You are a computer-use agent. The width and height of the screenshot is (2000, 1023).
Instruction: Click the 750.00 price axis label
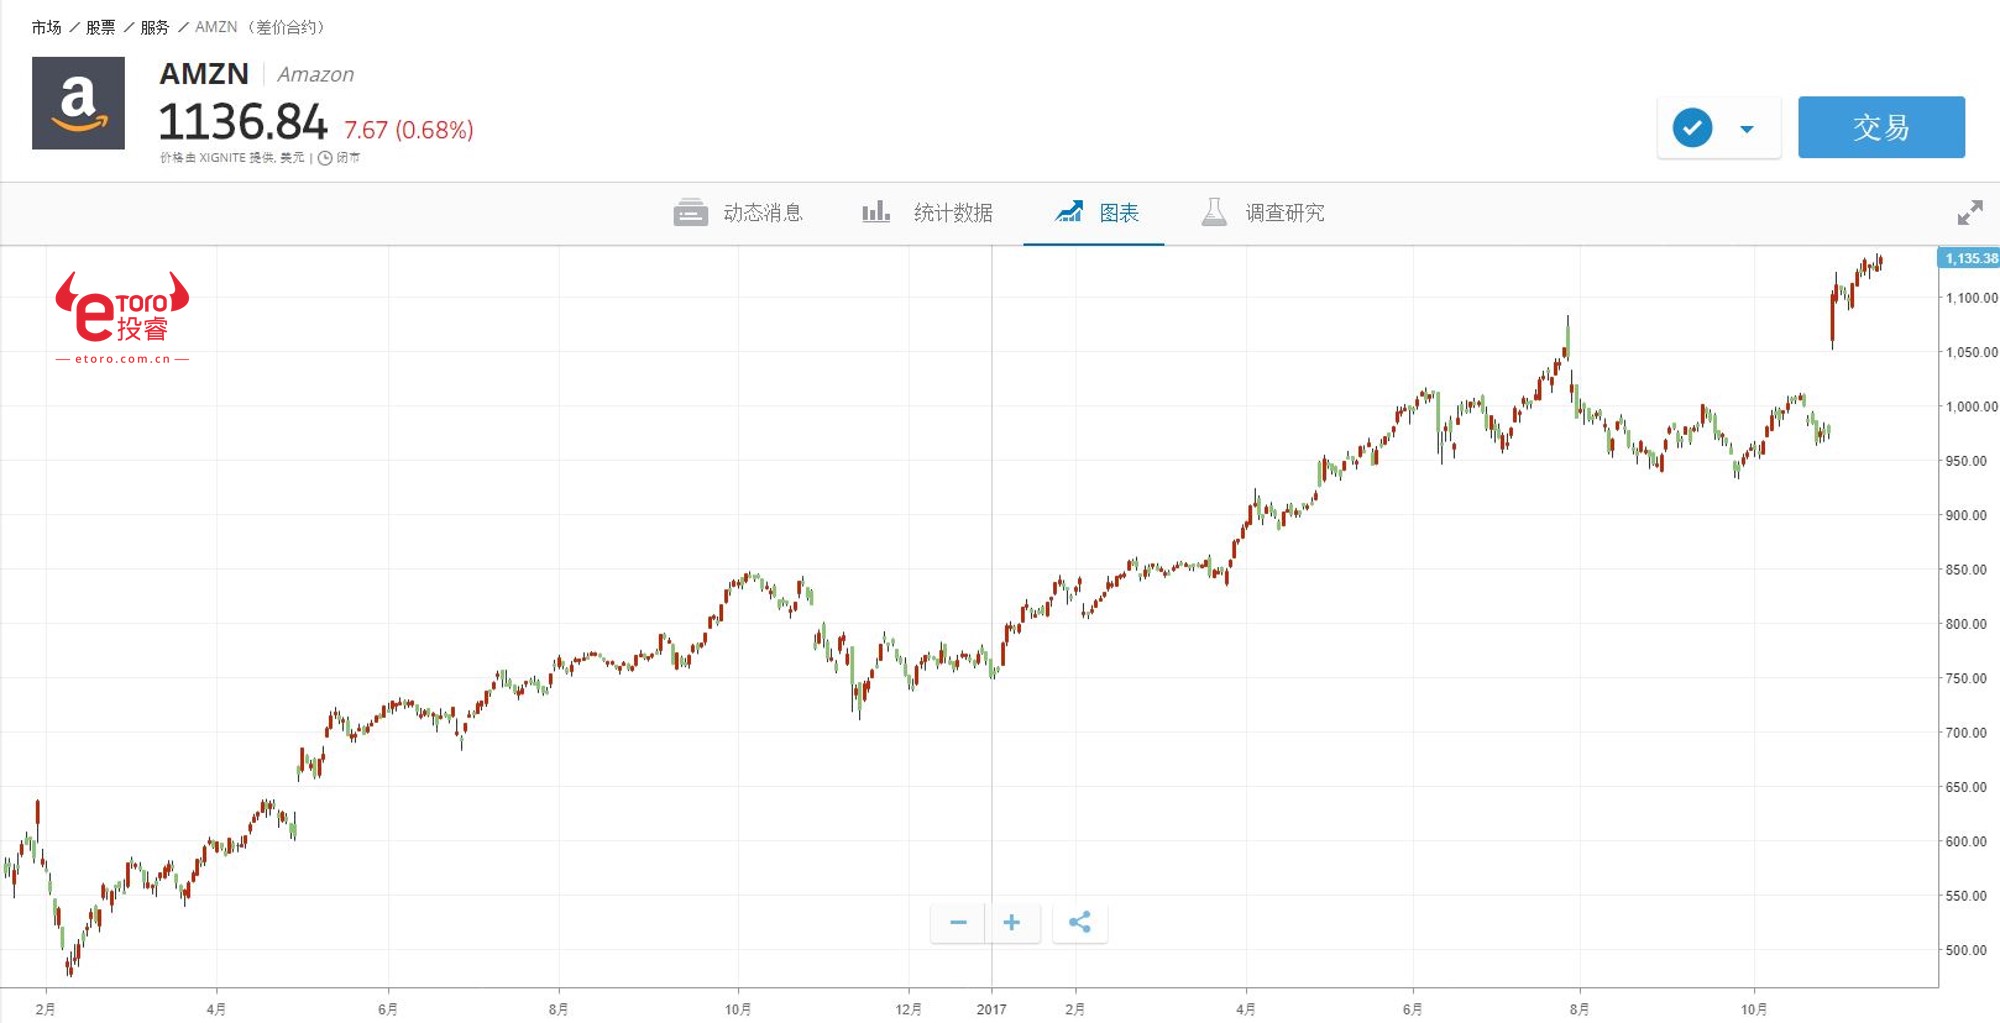1966,678
